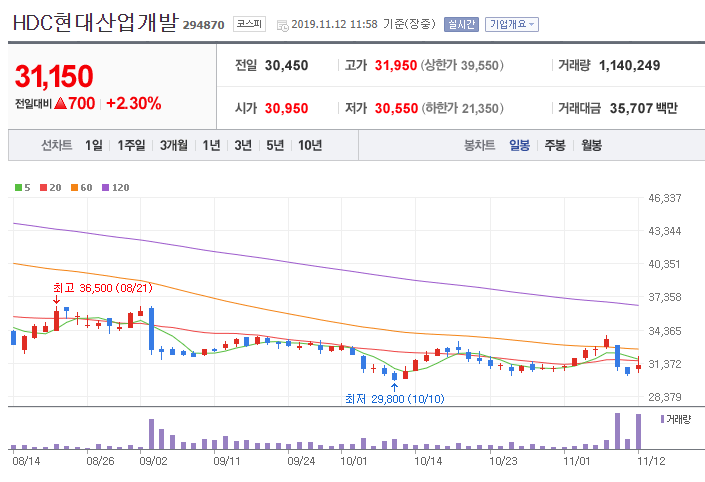Select the 10년 line chart period
705x482 pixels.
click(310, 145)
